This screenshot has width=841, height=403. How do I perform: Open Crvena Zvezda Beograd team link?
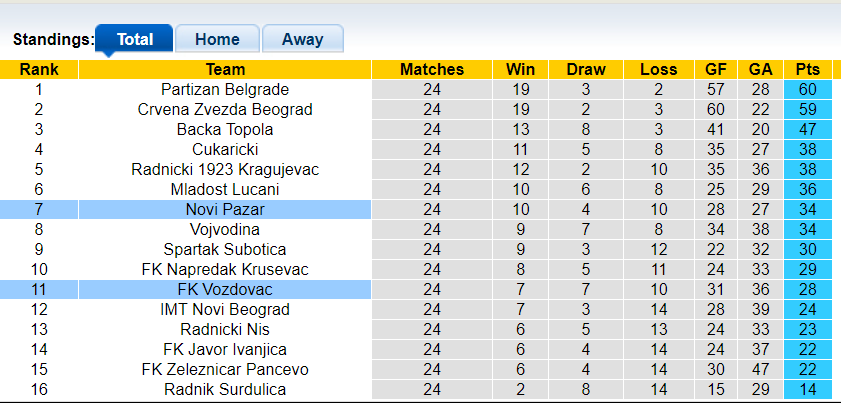[225, 109]
